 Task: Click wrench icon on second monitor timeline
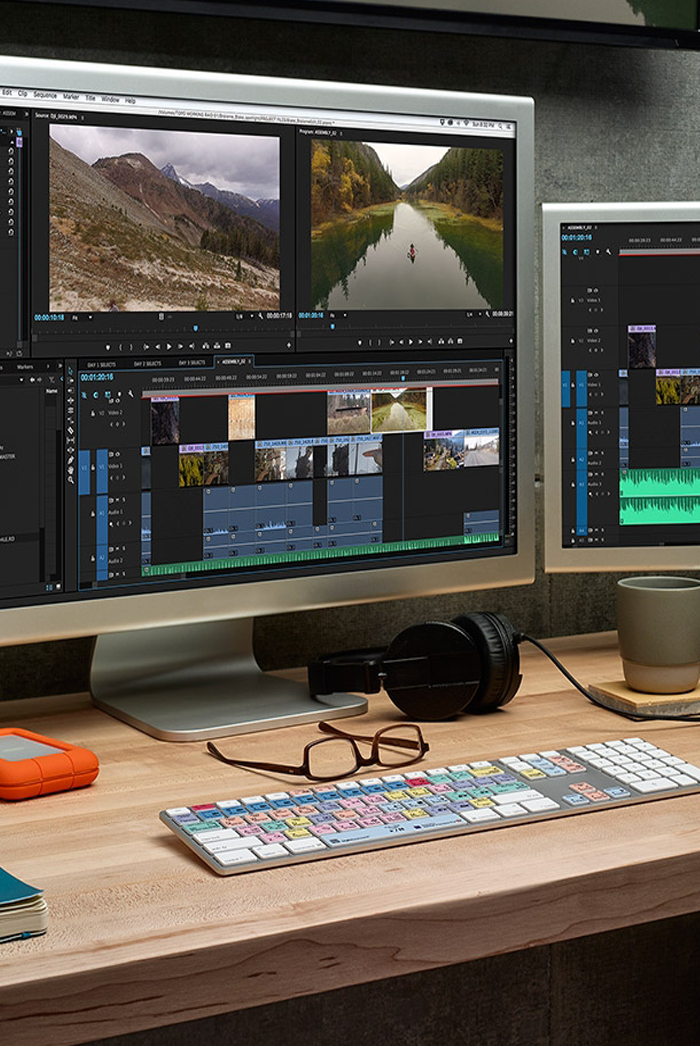pyautogui.click(x=608, y=252)
